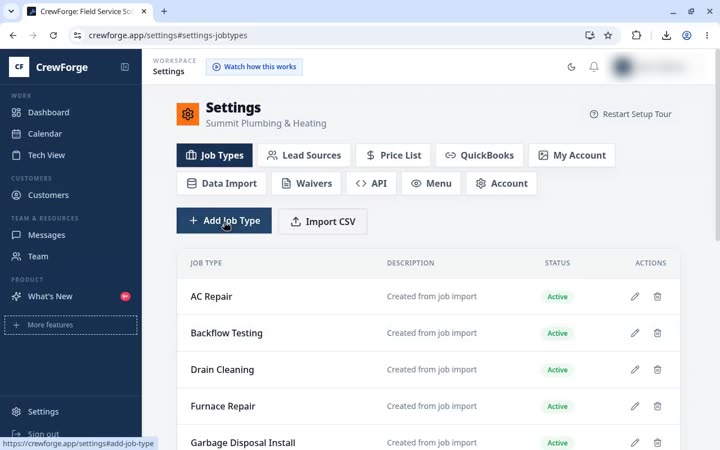This screenshot has height=450, width=720.
Task: Delete the Drain Cleaning job type
Action: pos(657,370)
